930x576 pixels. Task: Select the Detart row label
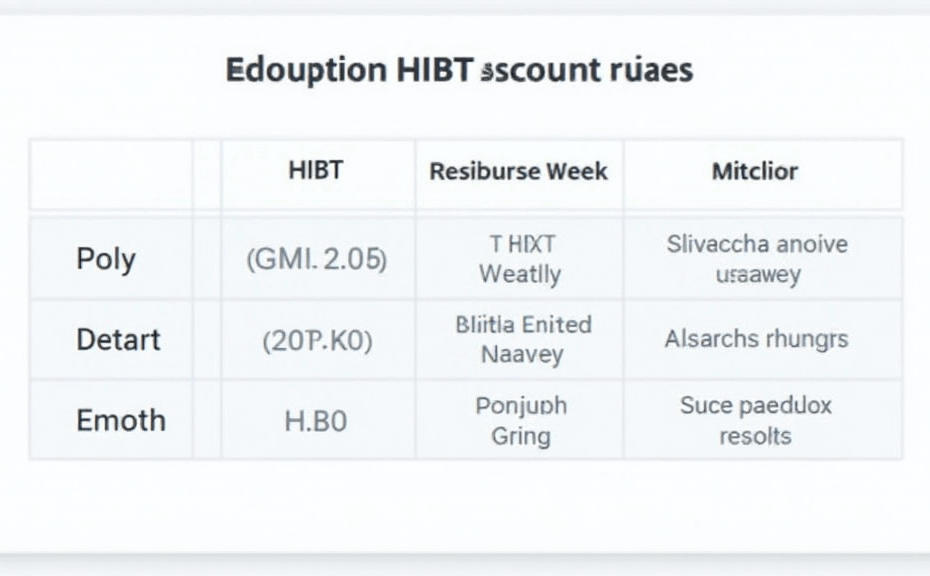click(x=117, y=339)
